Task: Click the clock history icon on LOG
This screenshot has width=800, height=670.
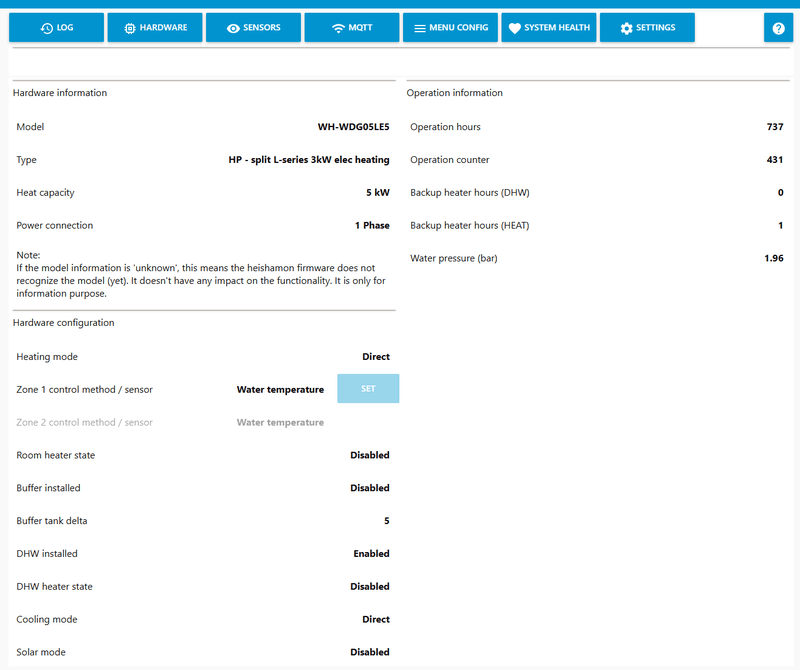Action: pos(46,28)
